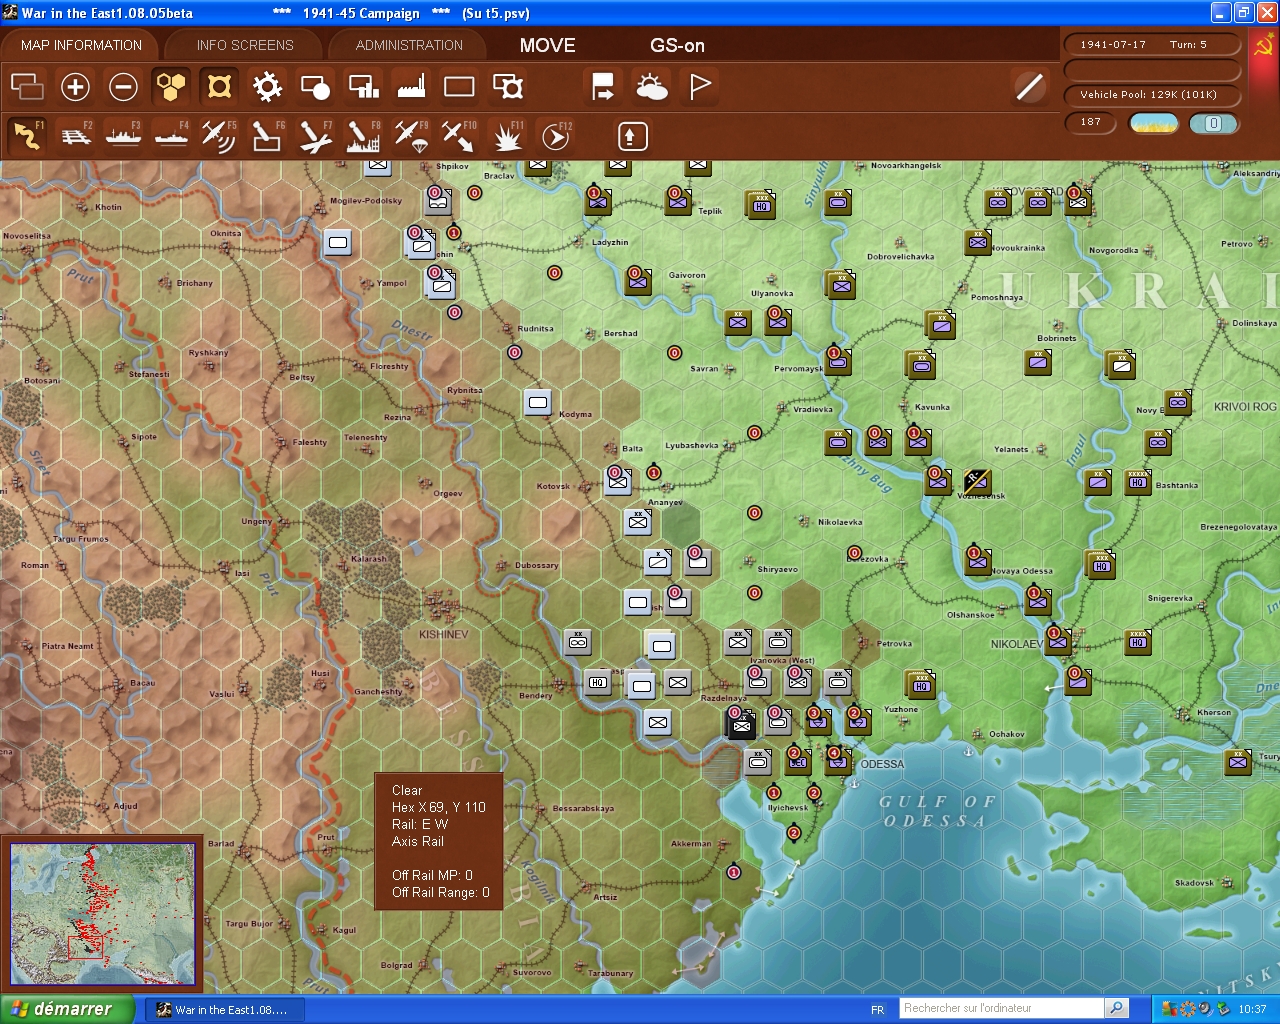Select the F7 bomb-and-aircraft mode
The height and width of the screenshot is (1024, 1280).
pyautogui.click(x=315, y=136)
